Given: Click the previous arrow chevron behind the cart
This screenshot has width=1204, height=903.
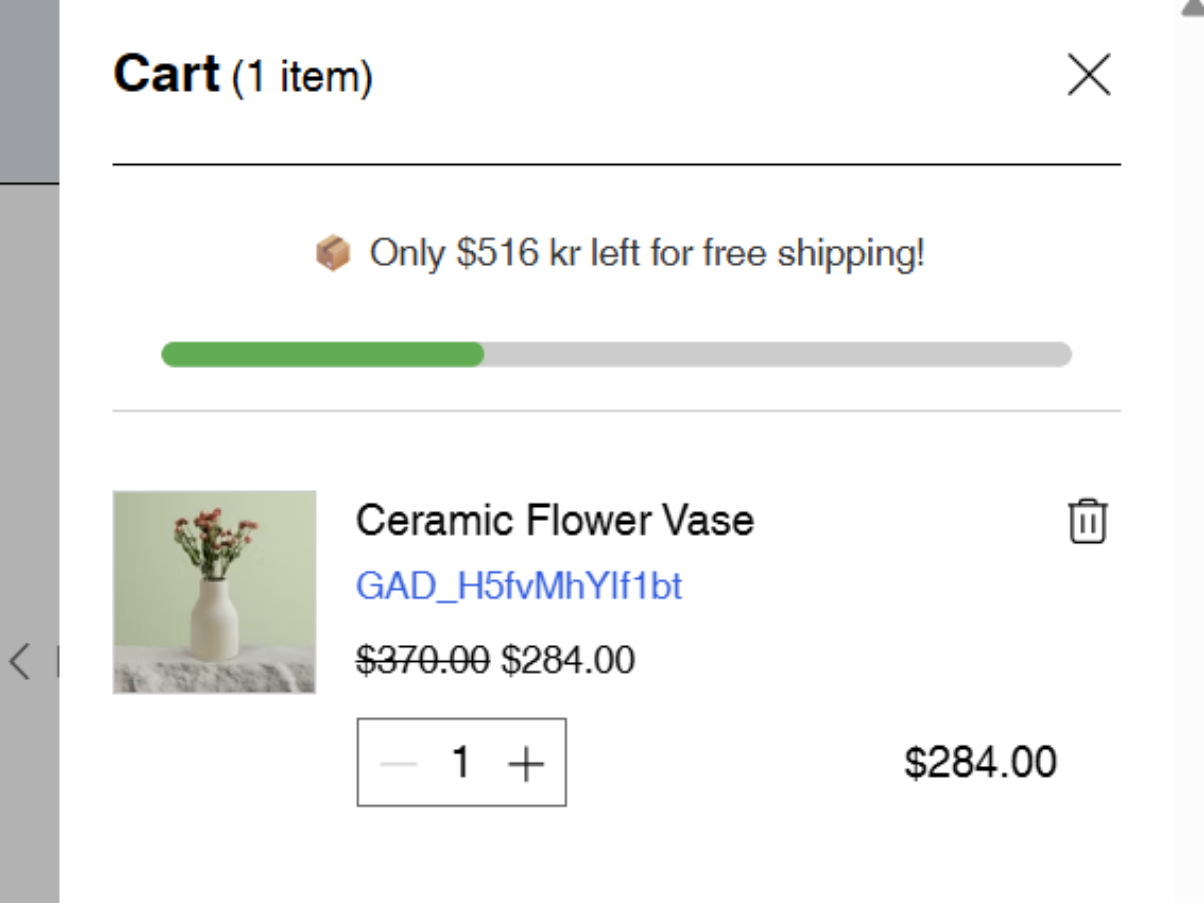Looking at the screenshot, I should 19,660.
